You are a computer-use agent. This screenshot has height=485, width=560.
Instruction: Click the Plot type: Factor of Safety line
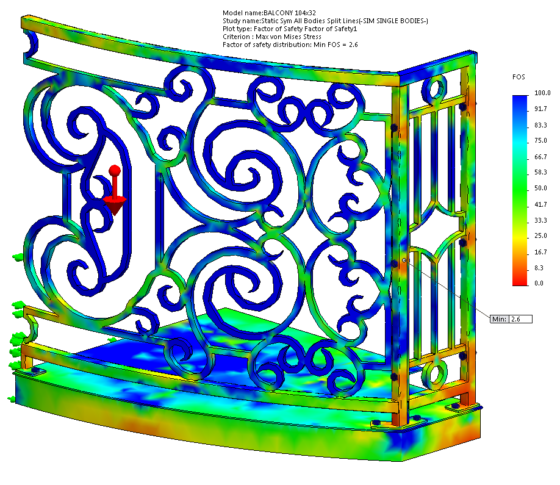(289, 29)
